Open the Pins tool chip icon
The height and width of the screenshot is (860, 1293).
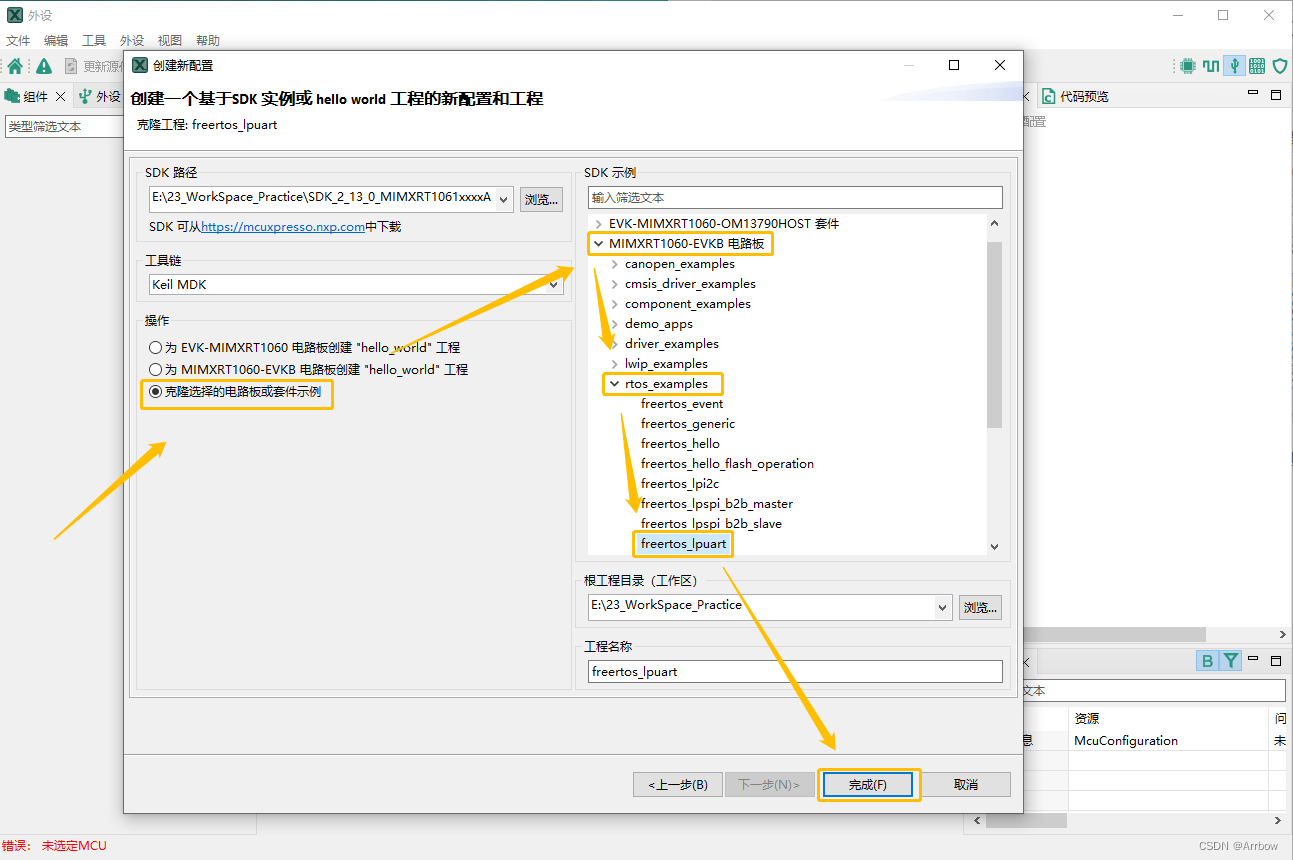click(1188, 66)
